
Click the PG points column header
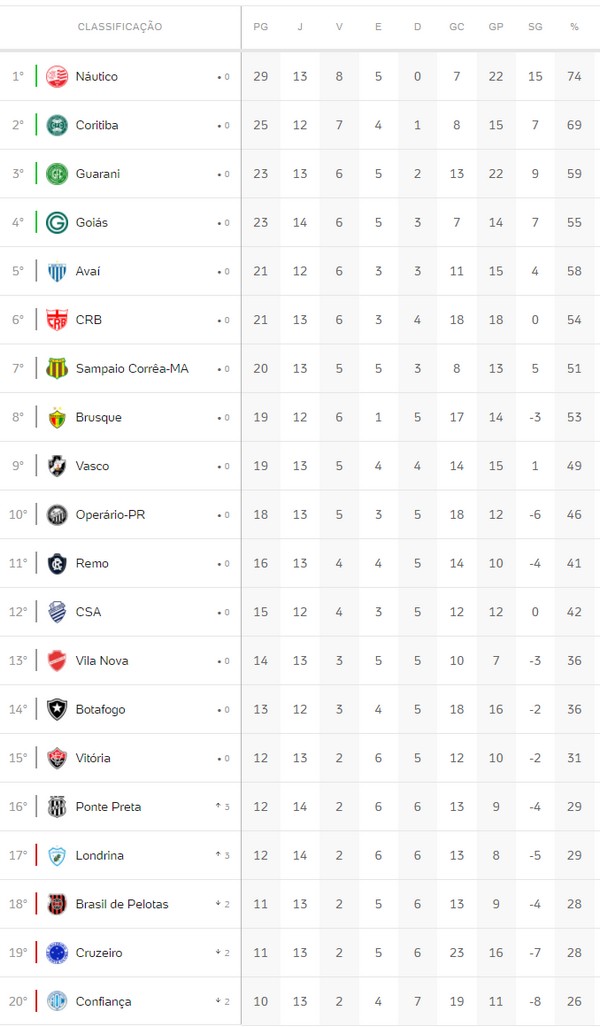coord(261,27)
